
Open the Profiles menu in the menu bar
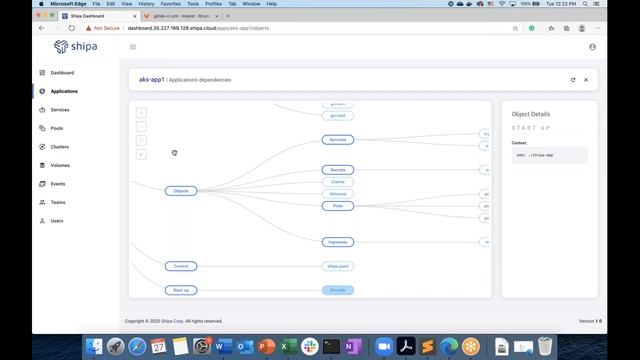(x=213, y=4)
